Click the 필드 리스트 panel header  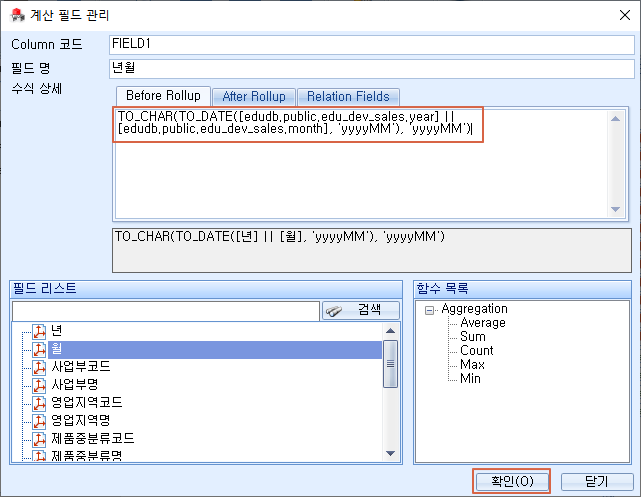coord(206,289)
